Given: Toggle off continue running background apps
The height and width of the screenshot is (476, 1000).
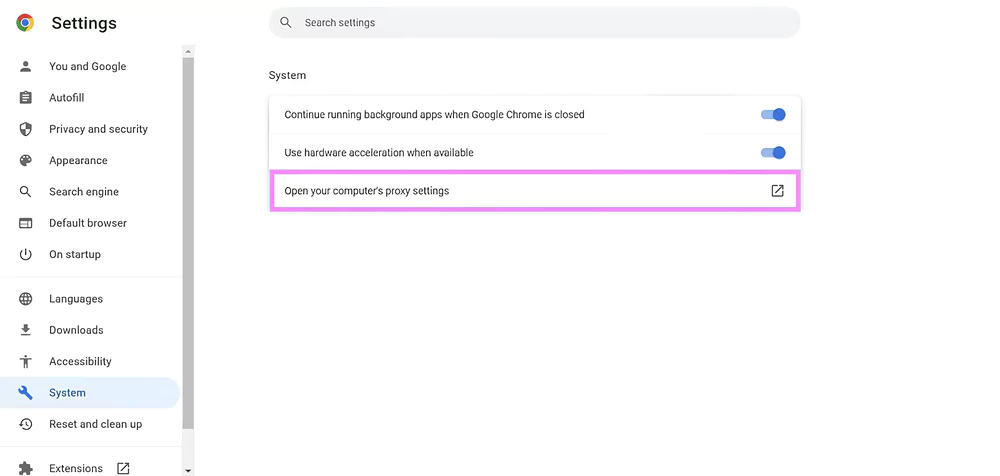Looking at the screenshot, I should 773,115.
